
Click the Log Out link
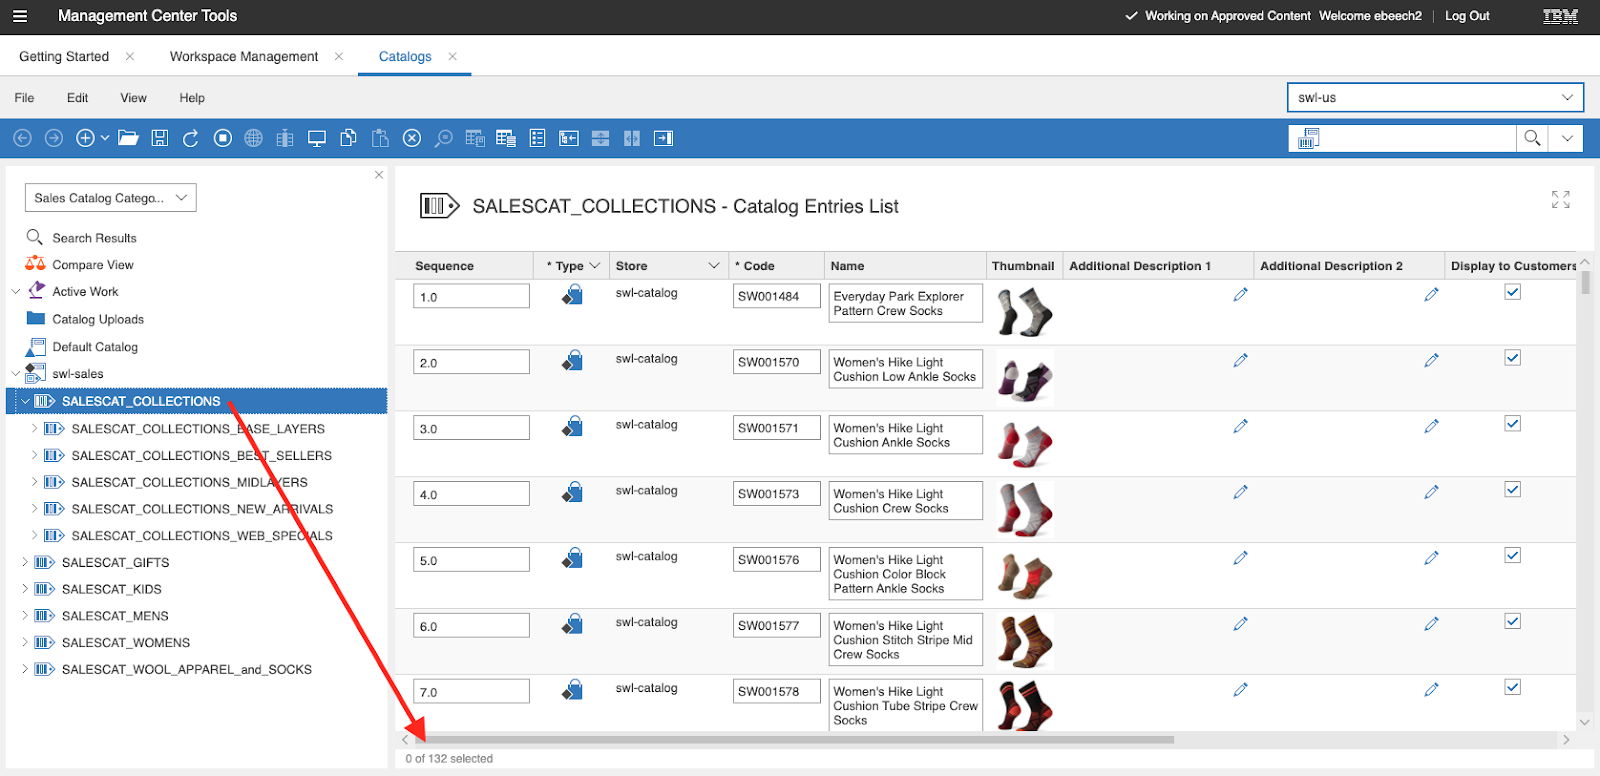pos(1467,16)
